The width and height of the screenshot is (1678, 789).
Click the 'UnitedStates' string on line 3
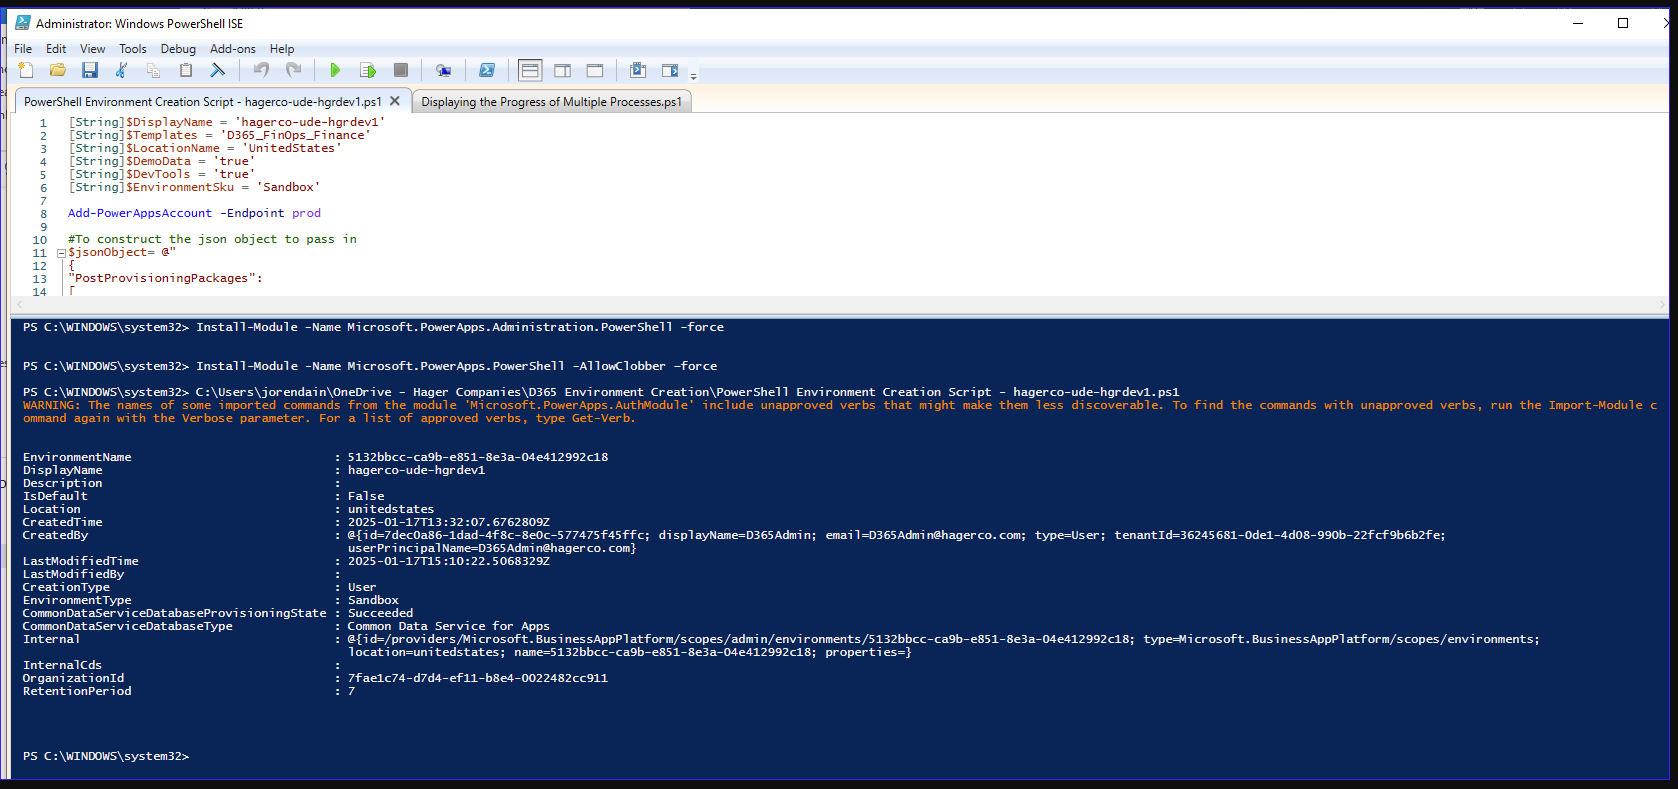[292, 148]
